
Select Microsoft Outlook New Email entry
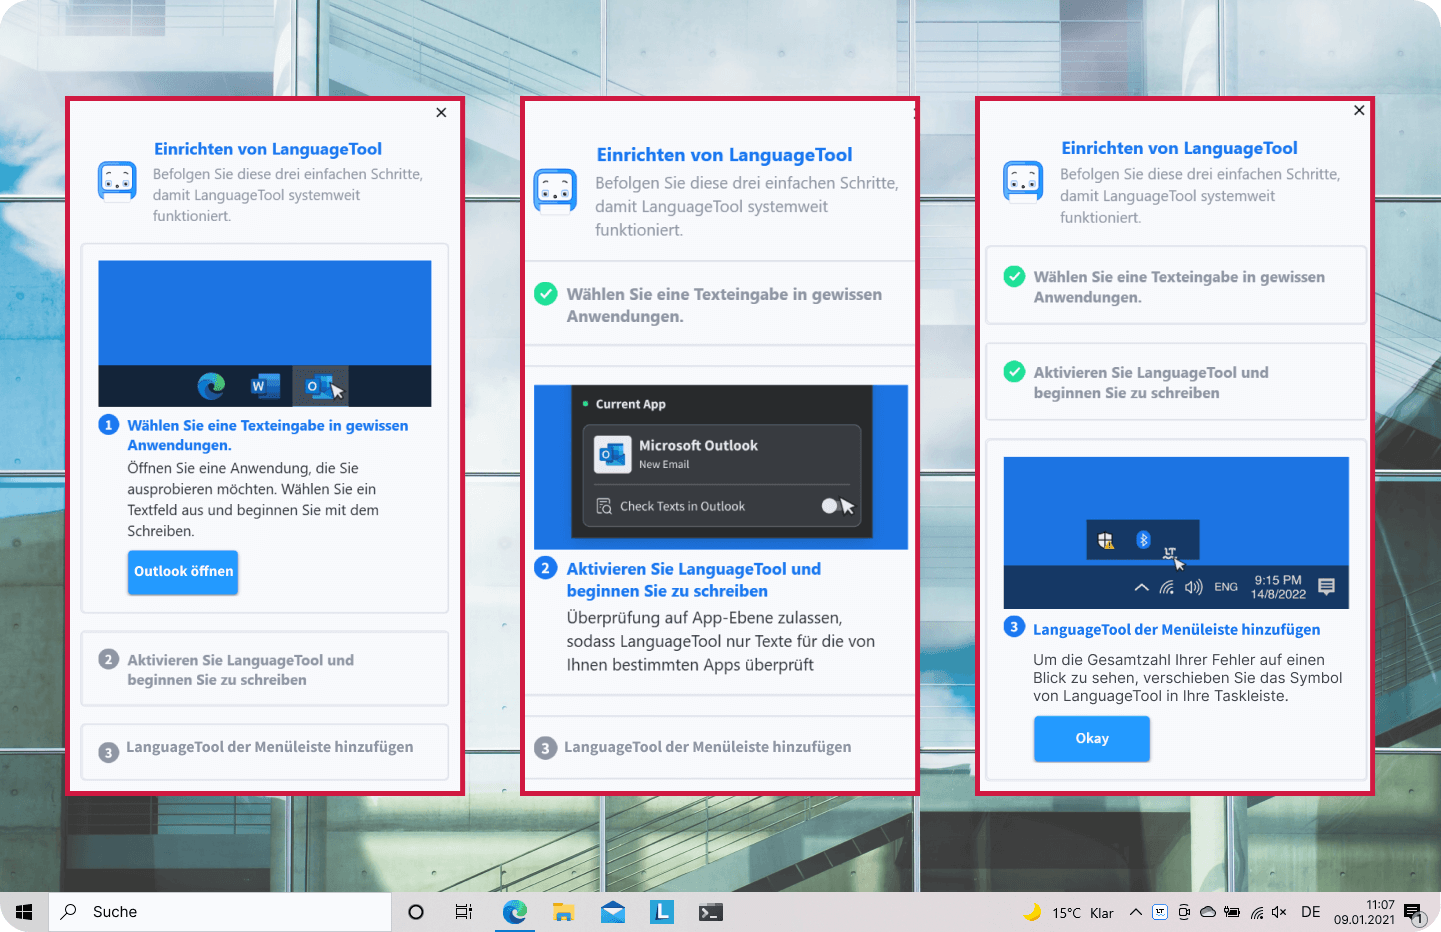pos(722,454)
